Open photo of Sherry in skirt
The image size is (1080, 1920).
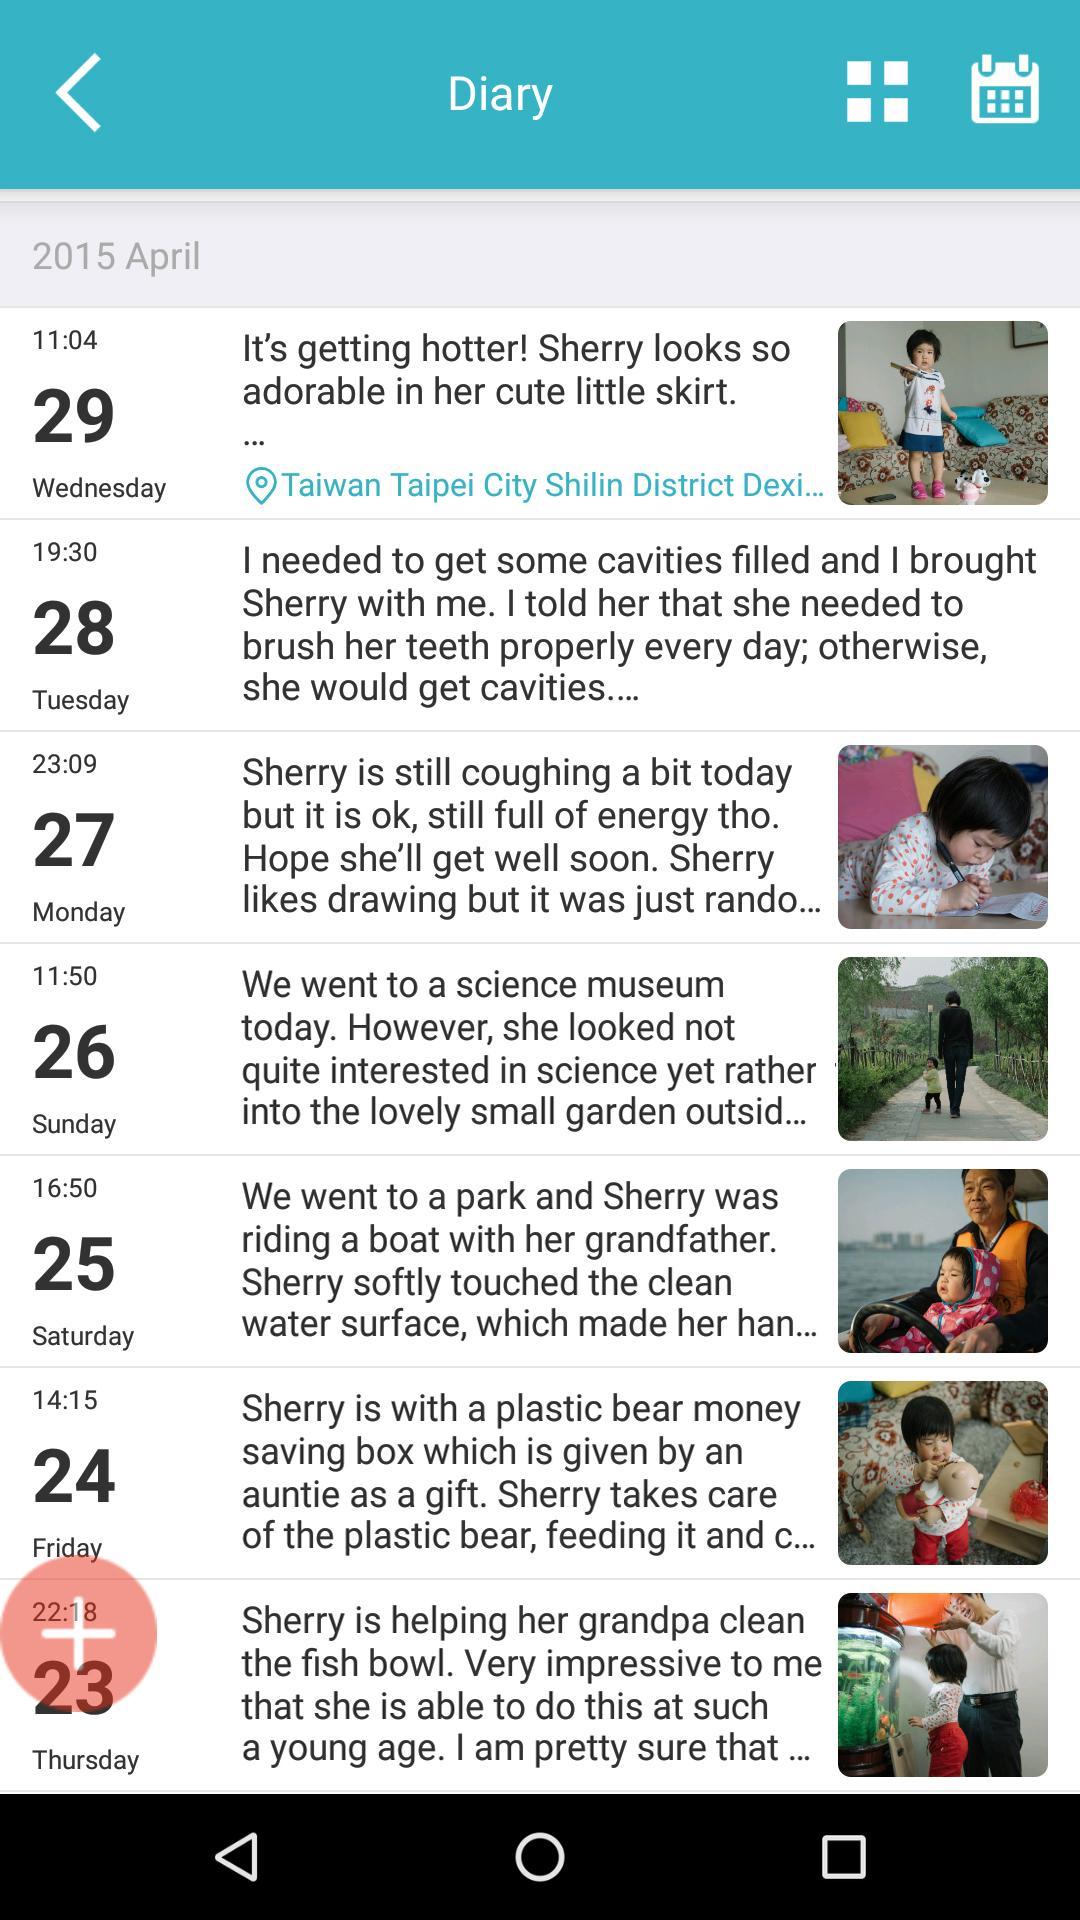(x=943, y=413)
